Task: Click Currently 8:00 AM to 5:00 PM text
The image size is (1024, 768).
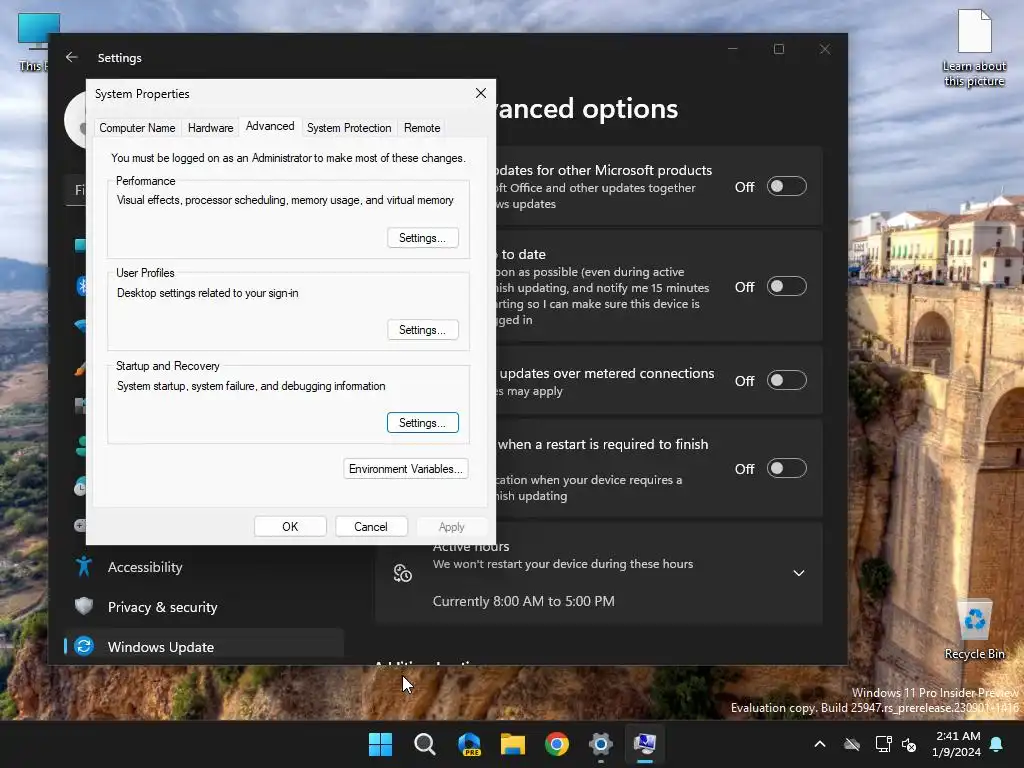Action: (x=523, y=601)
